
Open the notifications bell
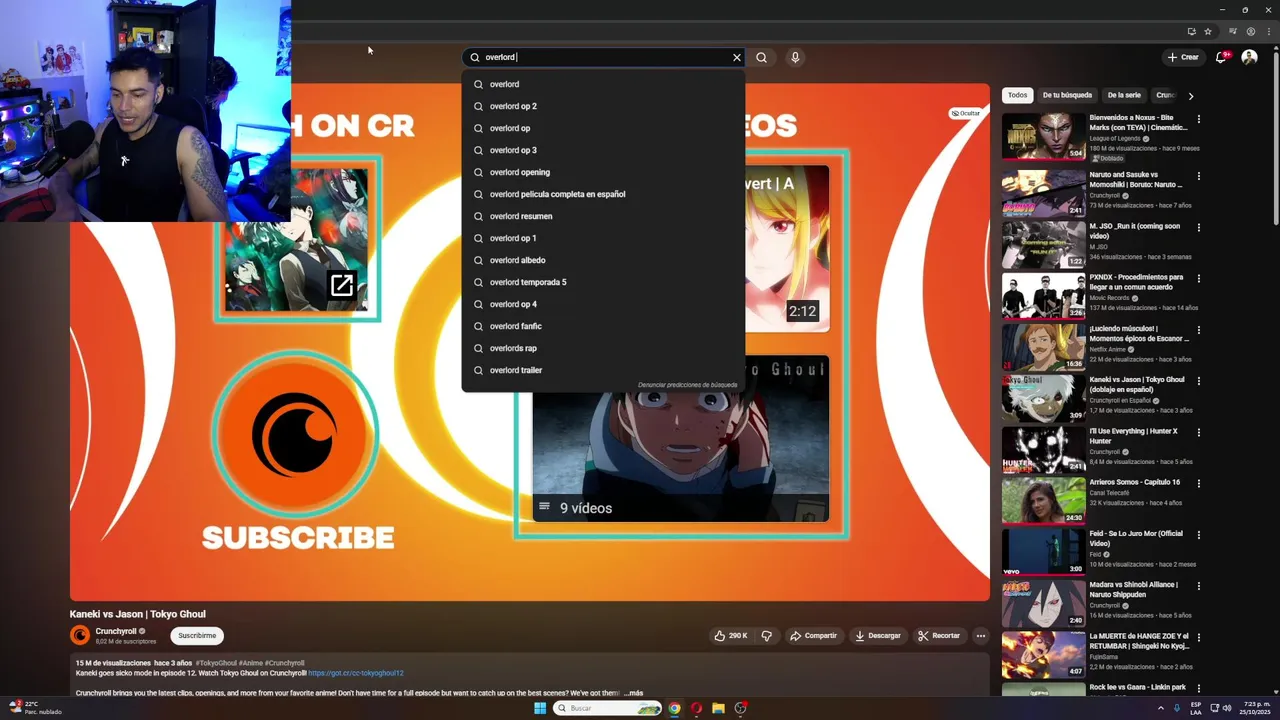click(1221, 57)
